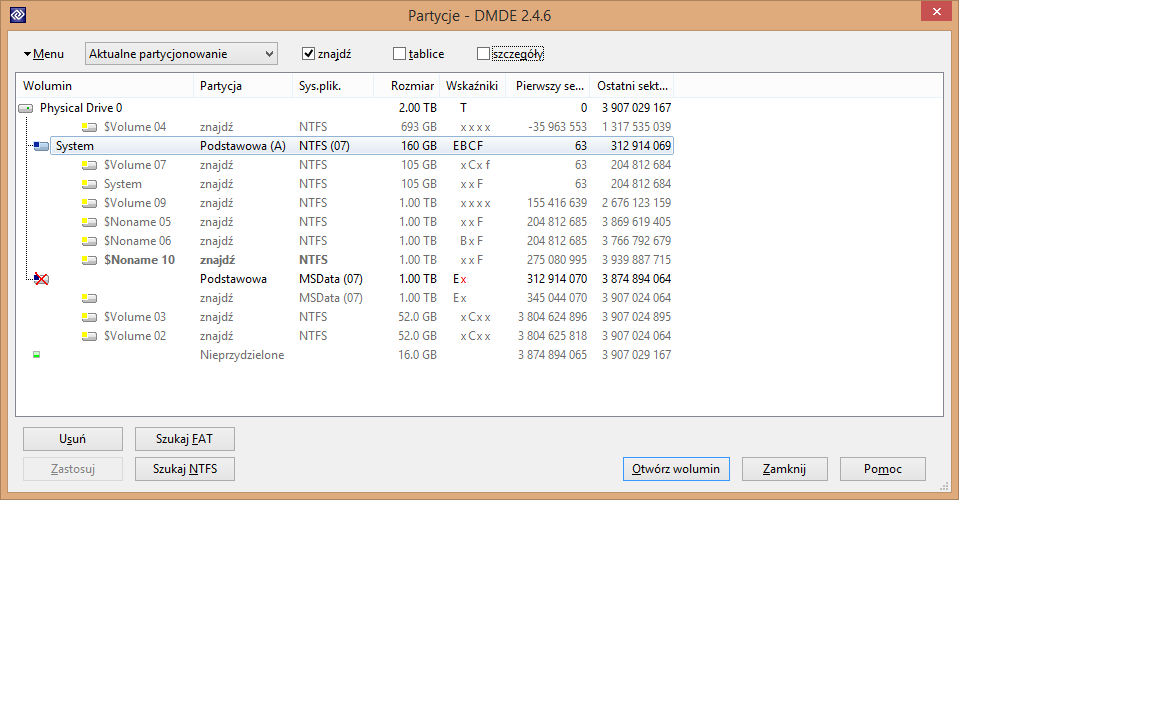Click the 'Rozmiar' column header
This screenshot has height=720, width=1152.
[x=406, y=86]
